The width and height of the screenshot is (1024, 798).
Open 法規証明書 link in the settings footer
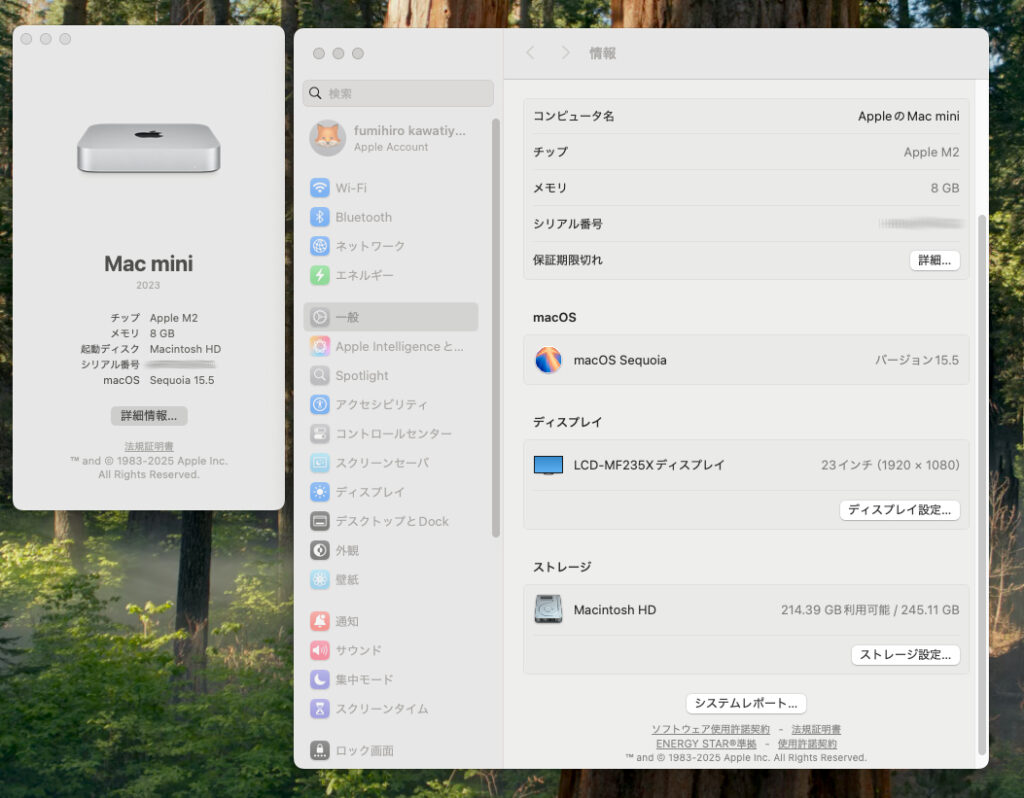(816, 729)
